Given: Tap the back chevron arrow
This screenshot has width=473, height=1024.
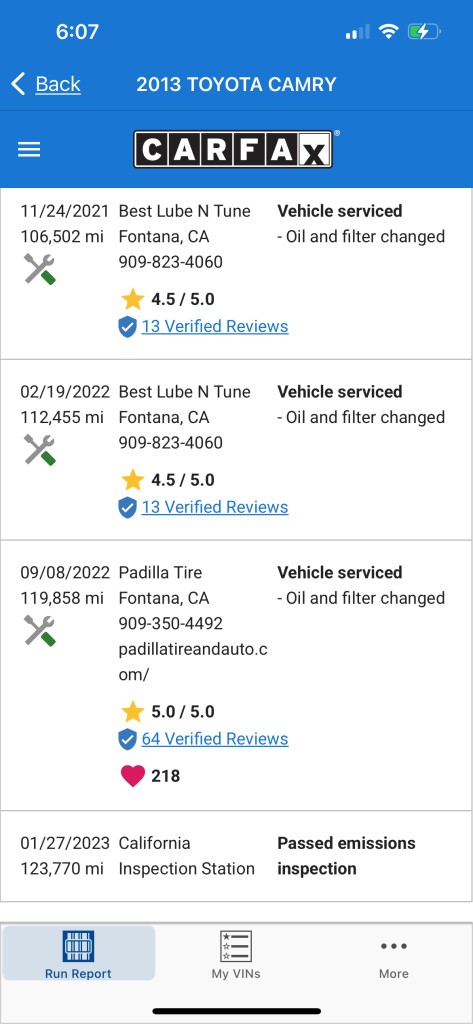Looking at the screenshot, I should coord(18,84).
